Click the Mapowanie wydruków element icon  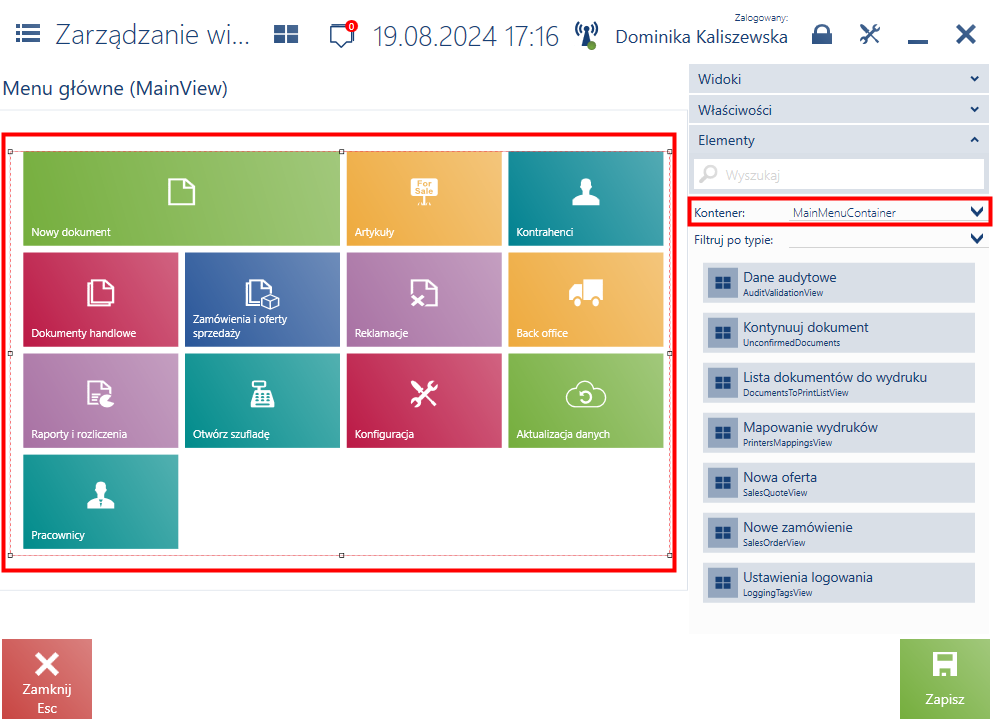(722, 432)
